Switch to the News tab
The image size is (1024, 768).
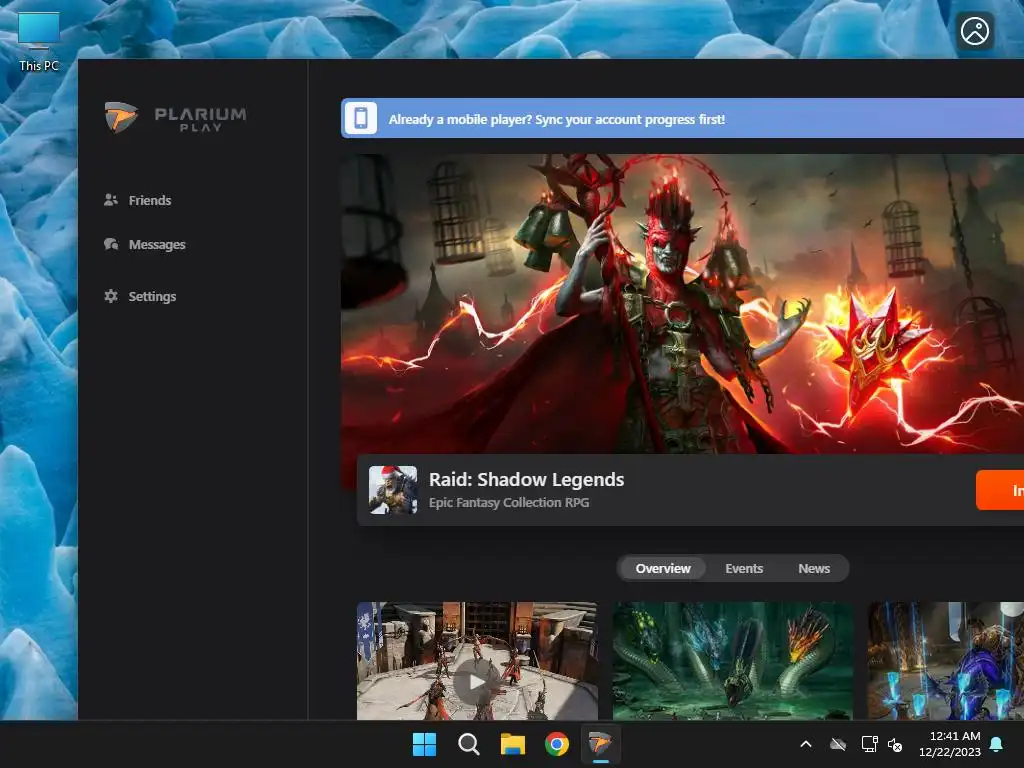point(814,568)
